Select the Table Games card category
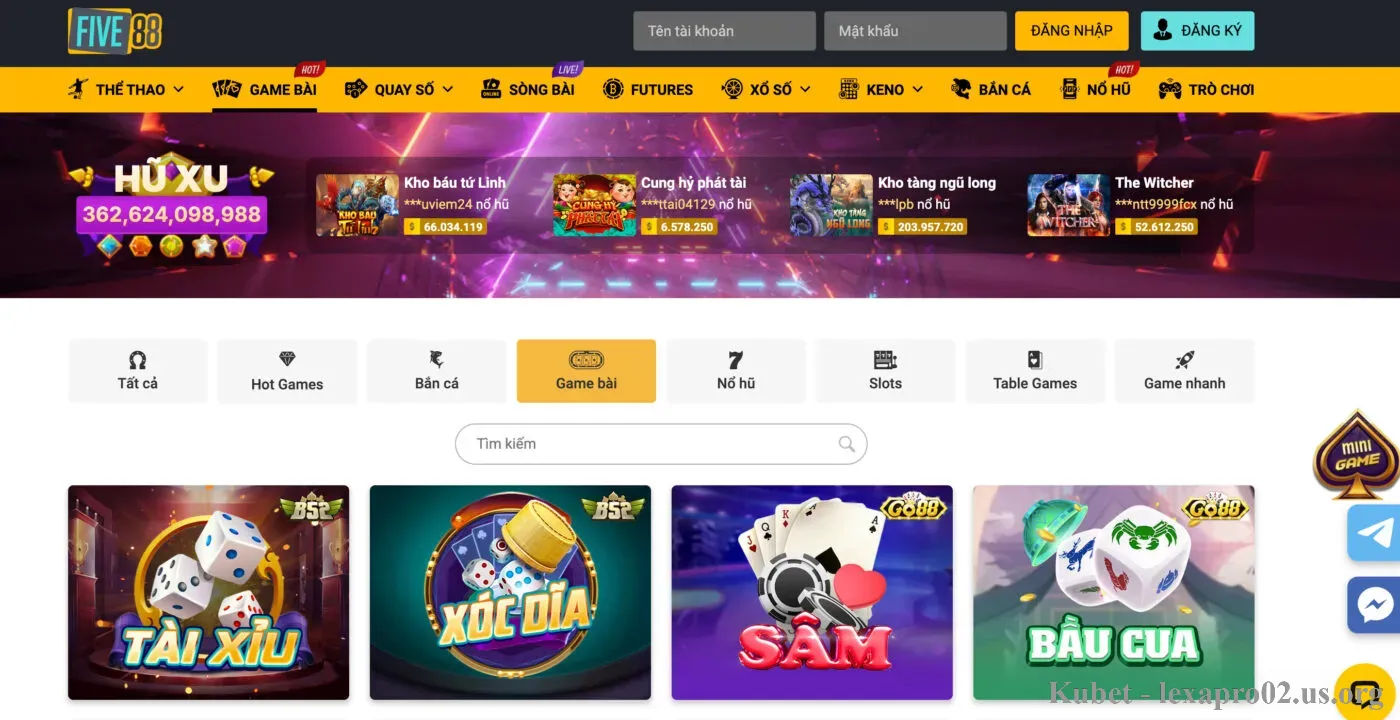This screenshot has width=1400, height=720. [x=1035, y=371]
